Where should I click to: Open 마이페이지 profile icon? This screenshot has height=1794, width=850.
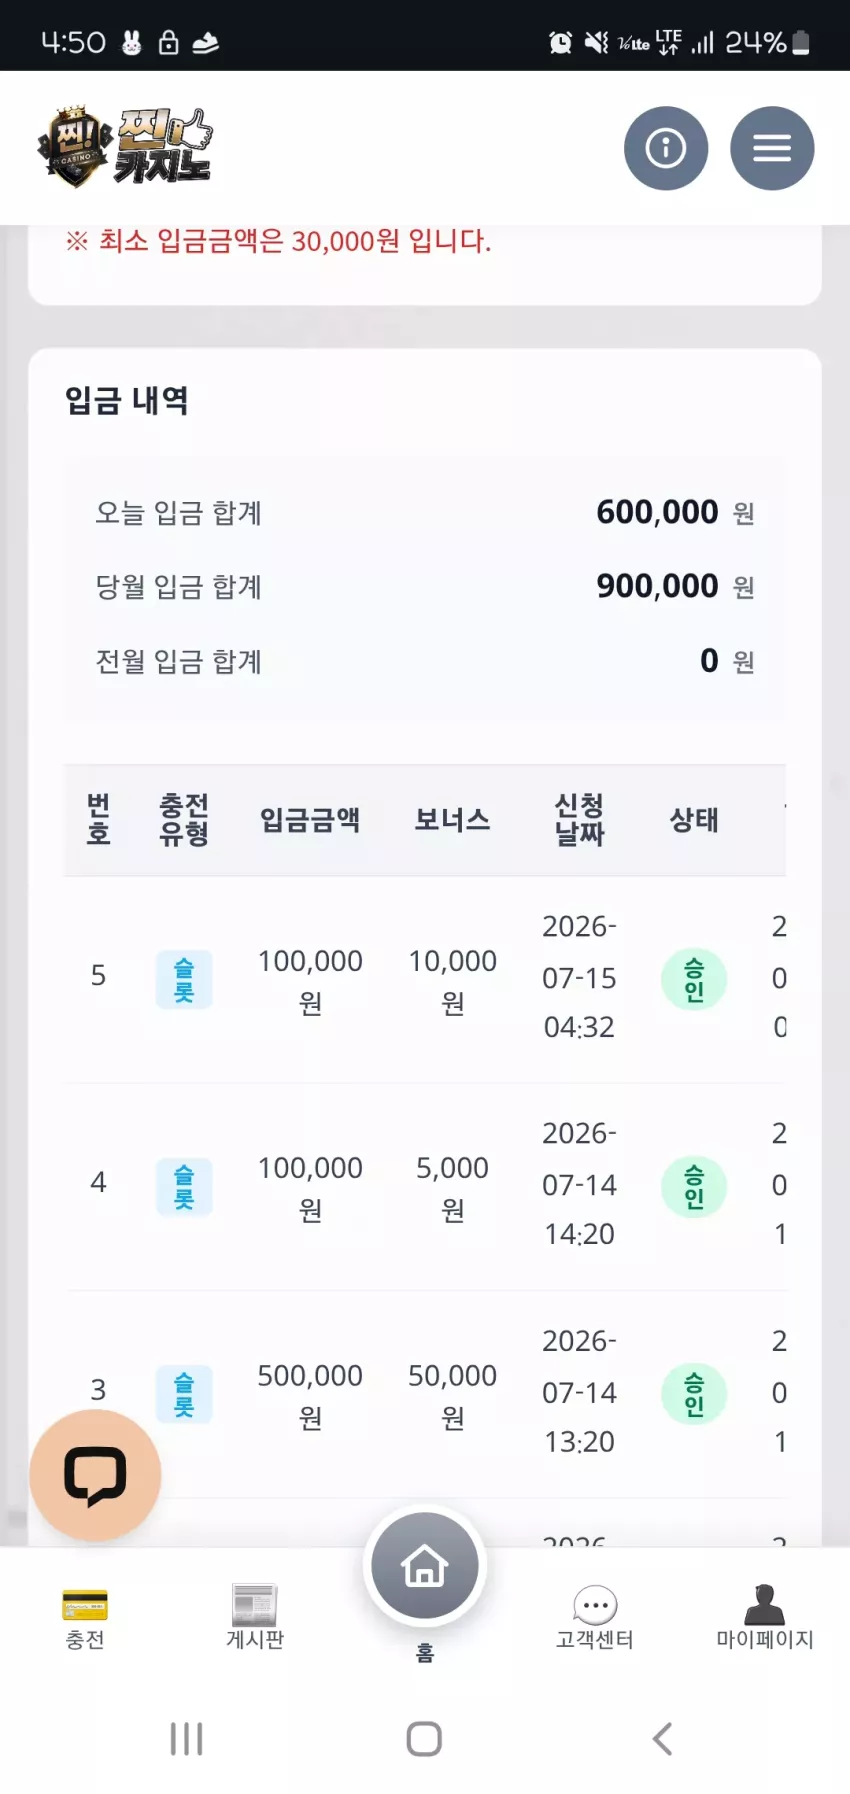(765, 1604)
